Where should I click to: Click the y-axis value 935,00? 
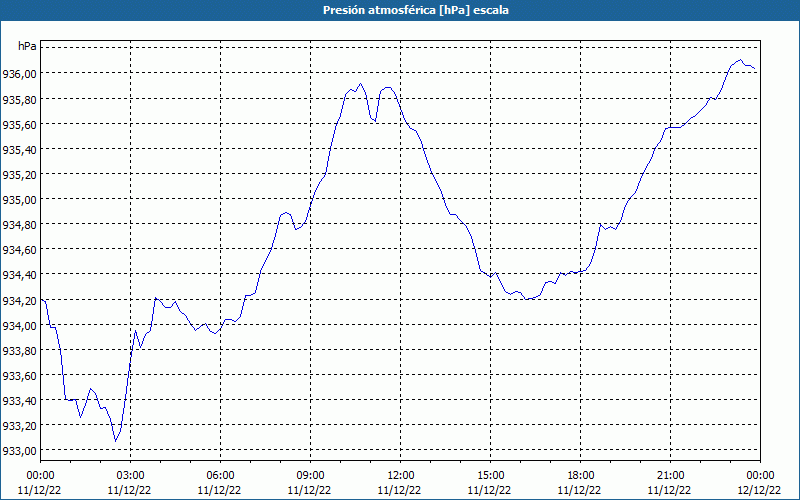19,200
